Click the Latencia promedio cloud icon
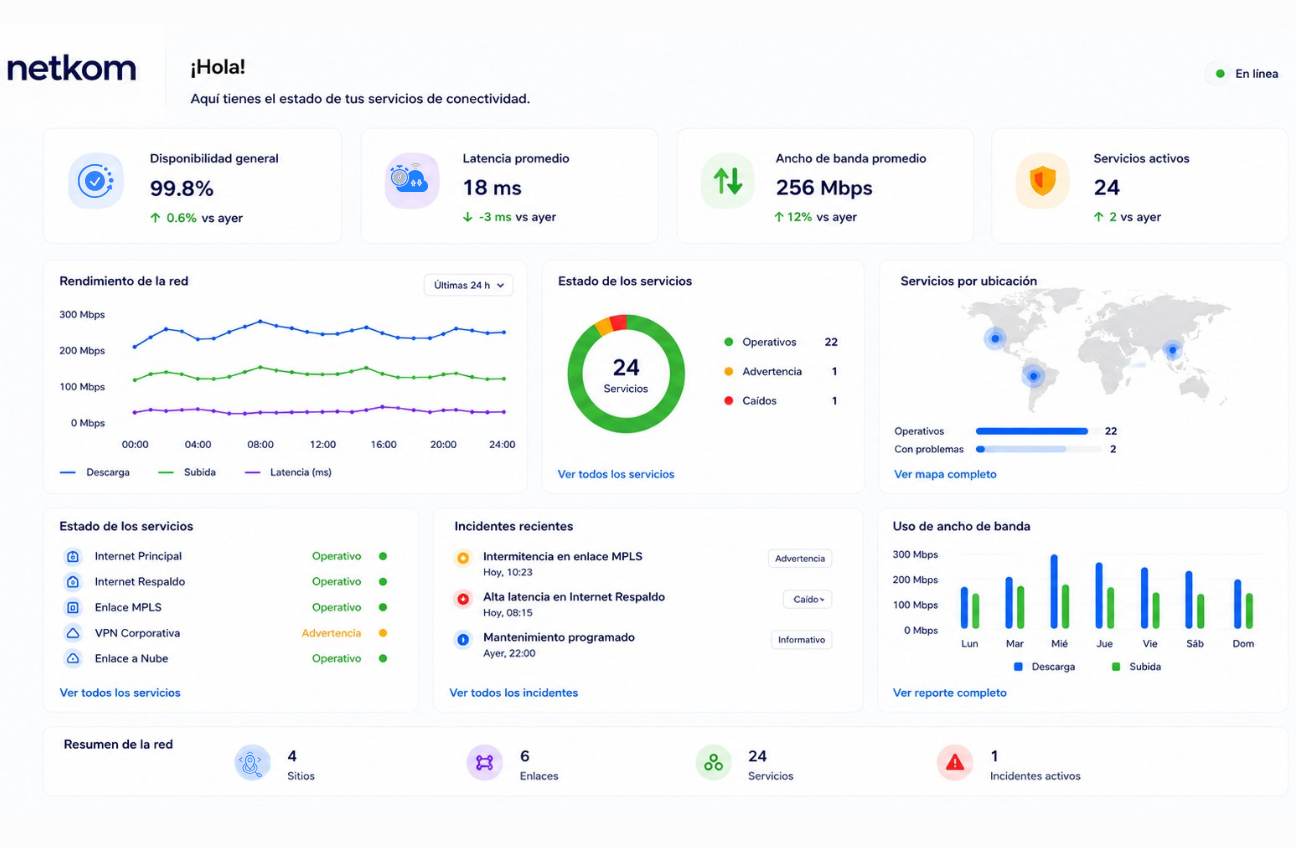1296x848 pixels. pos(412,181)
